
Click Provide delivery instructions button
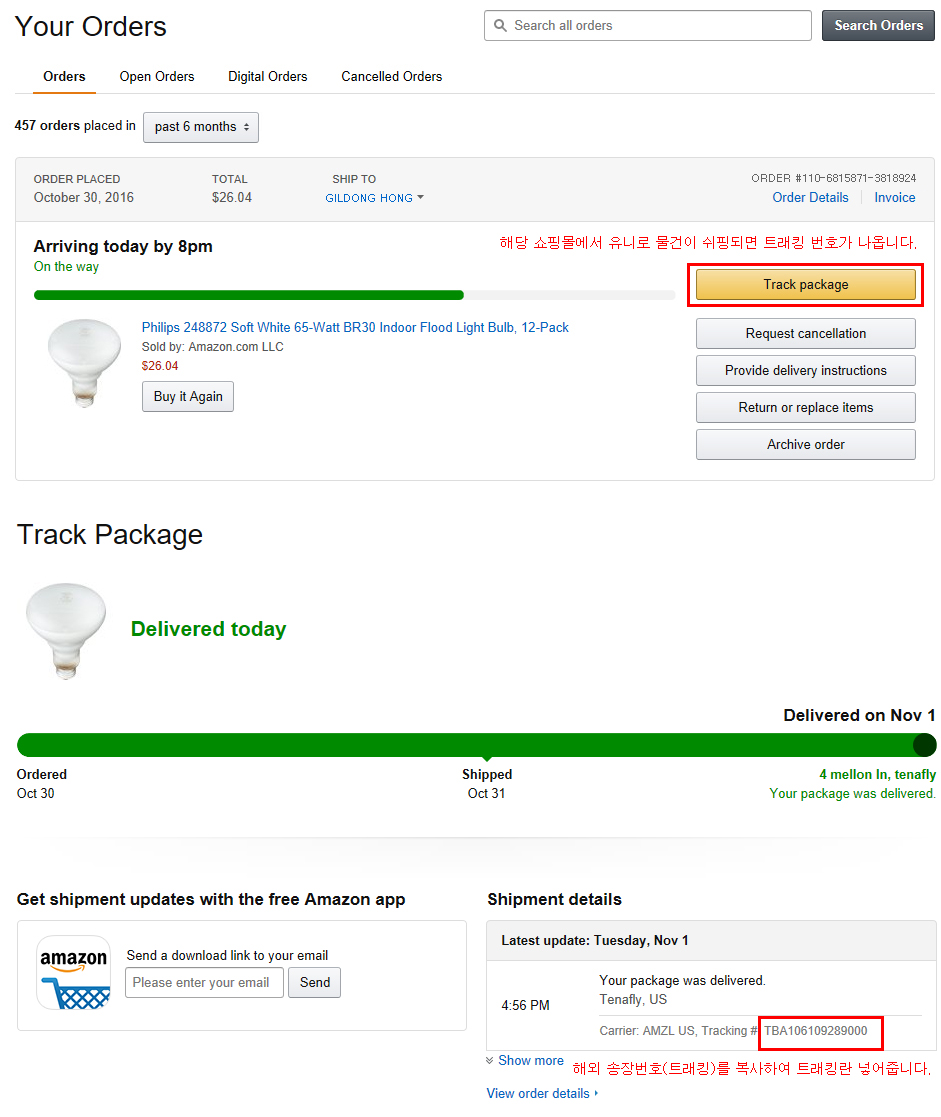tap(806, 370)
